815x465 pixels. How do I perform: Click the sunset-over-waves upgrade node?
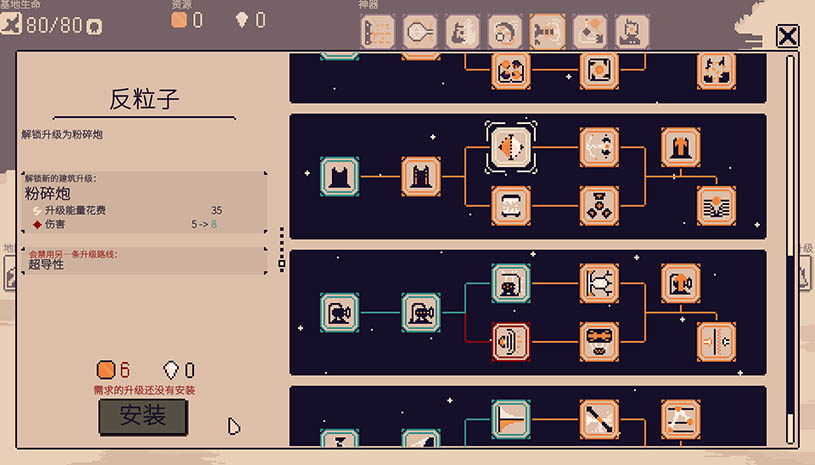[716, 205]
